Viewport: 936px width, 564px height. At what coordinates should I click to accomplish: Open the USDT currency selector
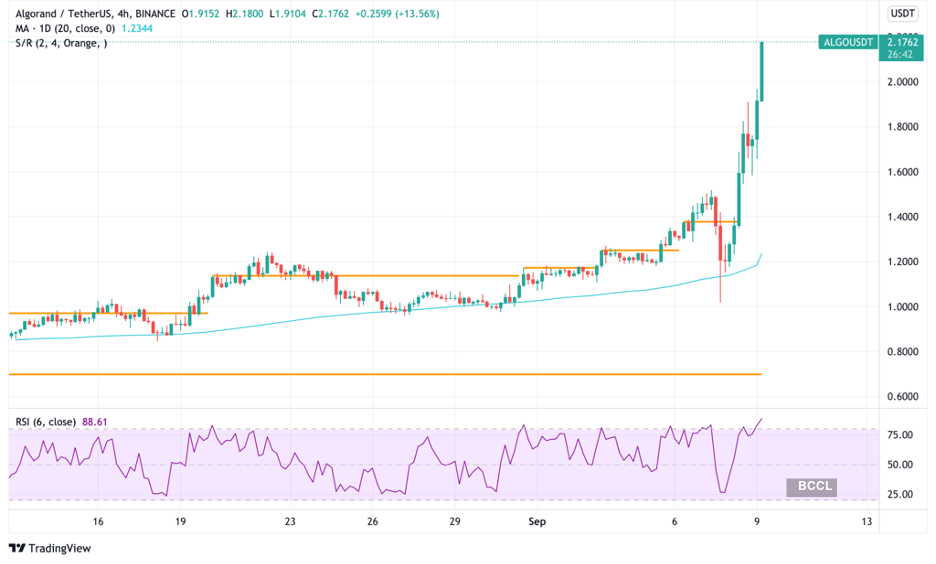tap(902, 13)
